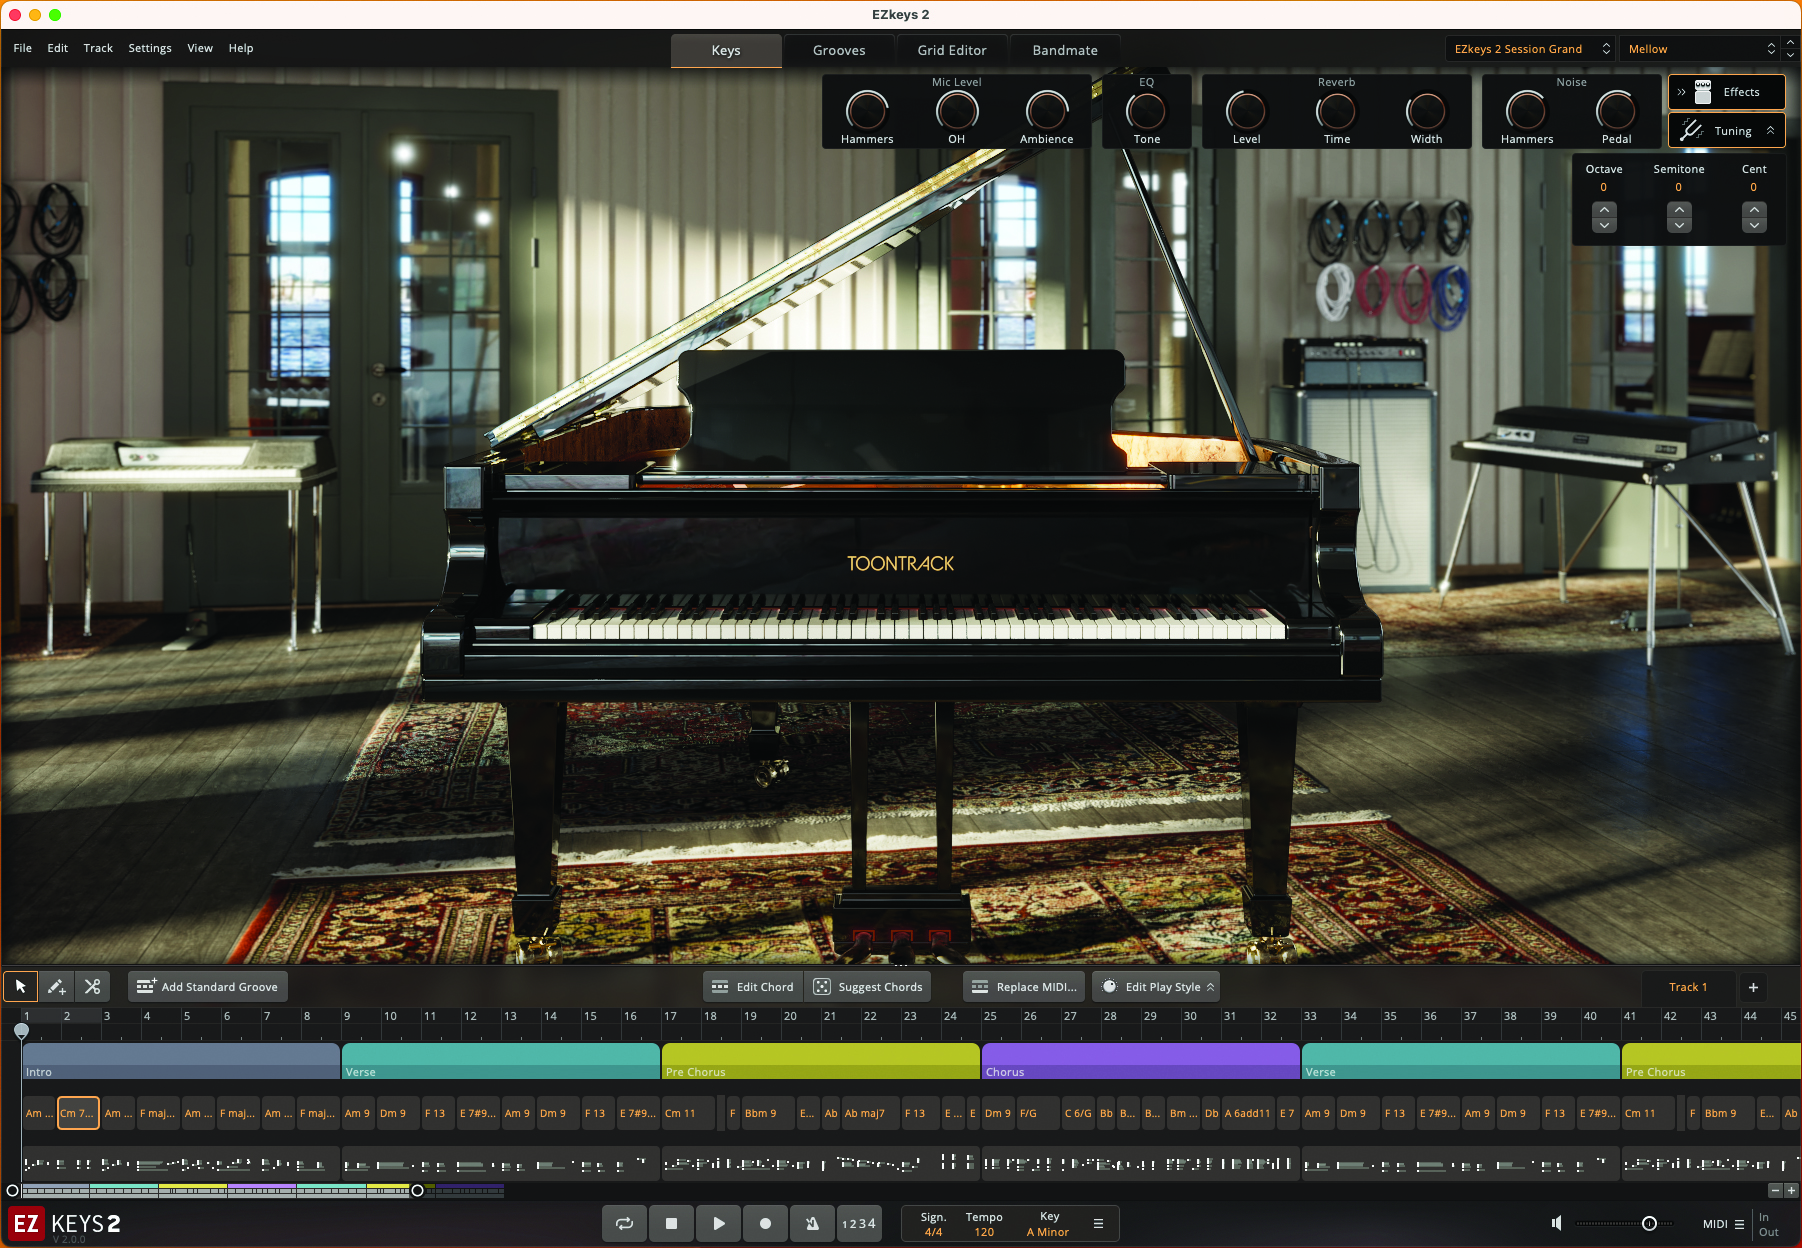
Task: Add a new track with plus button
Action: (x=1753, y=987)
